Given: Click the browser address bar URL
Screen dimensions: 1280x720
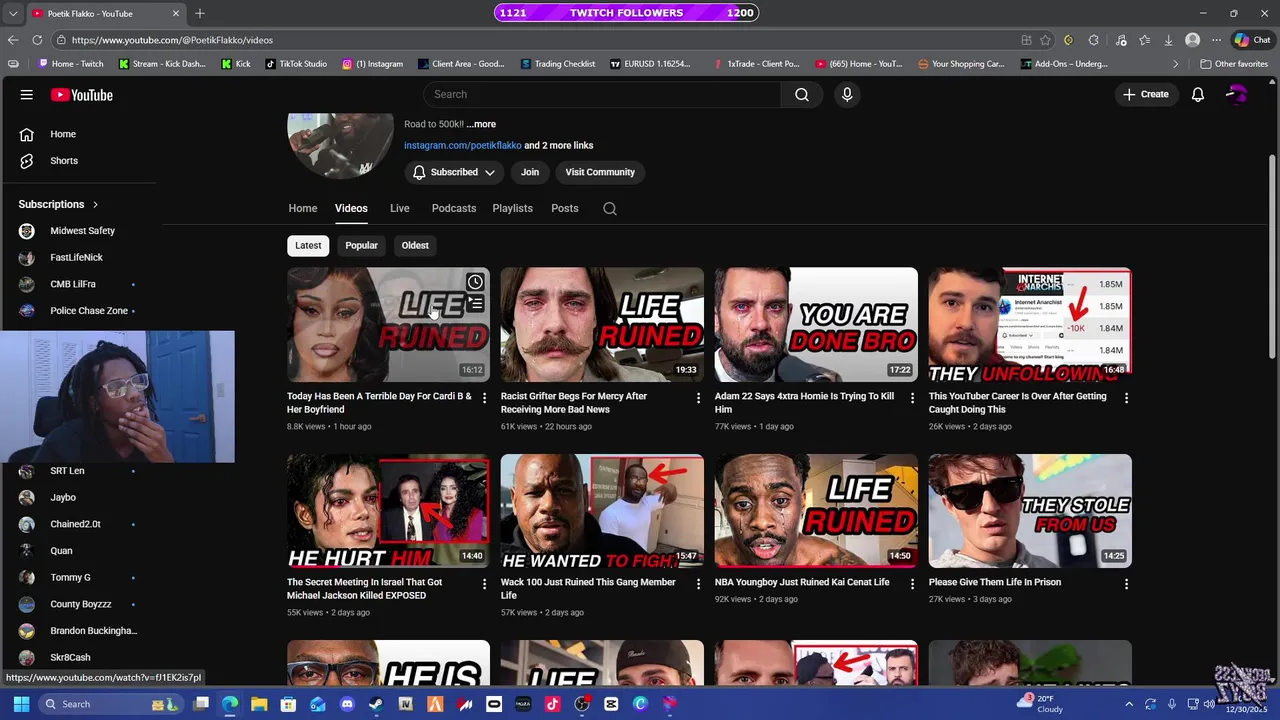Looking at the screenshot, I should pos(172,40).
